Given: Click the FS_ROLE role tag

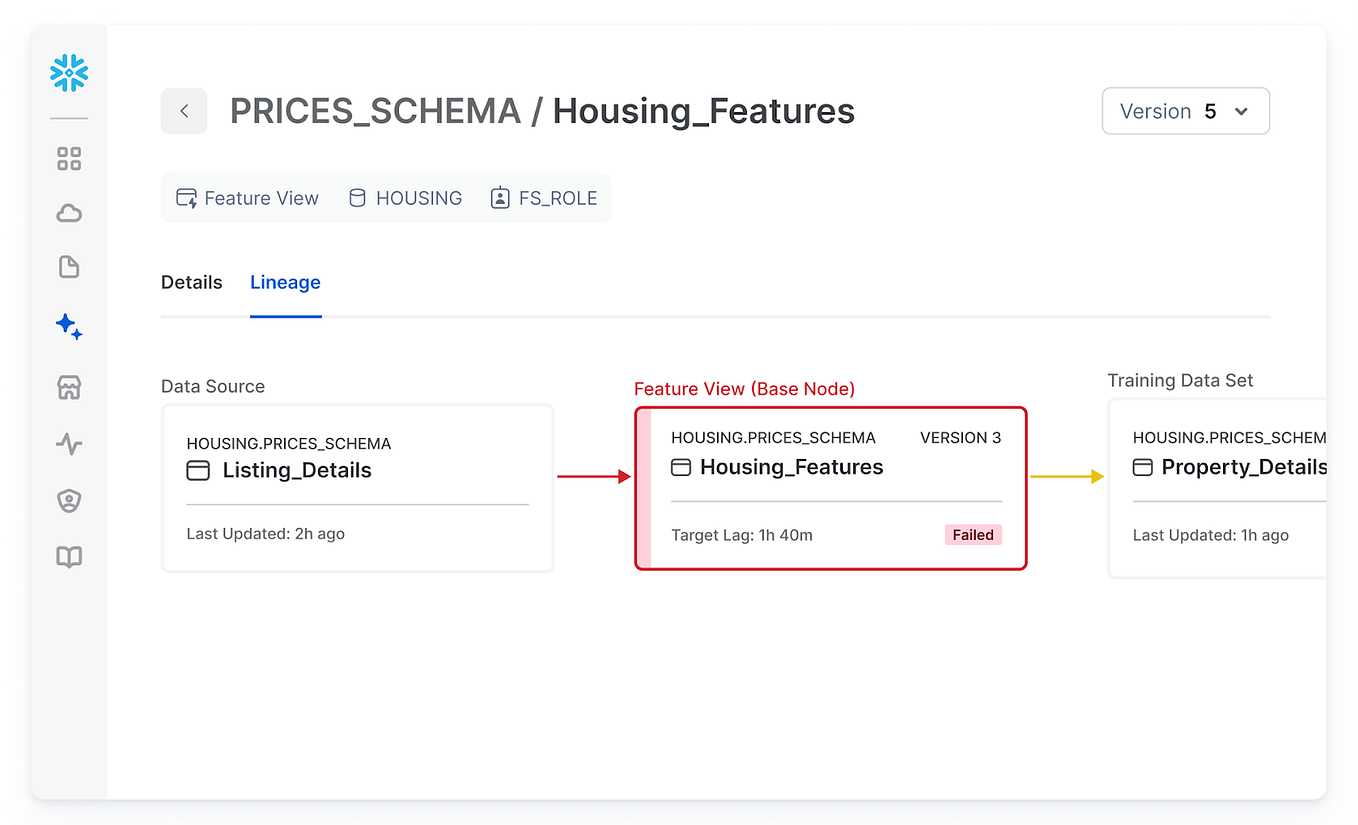Looking at the screenshot, I should 544,198.
